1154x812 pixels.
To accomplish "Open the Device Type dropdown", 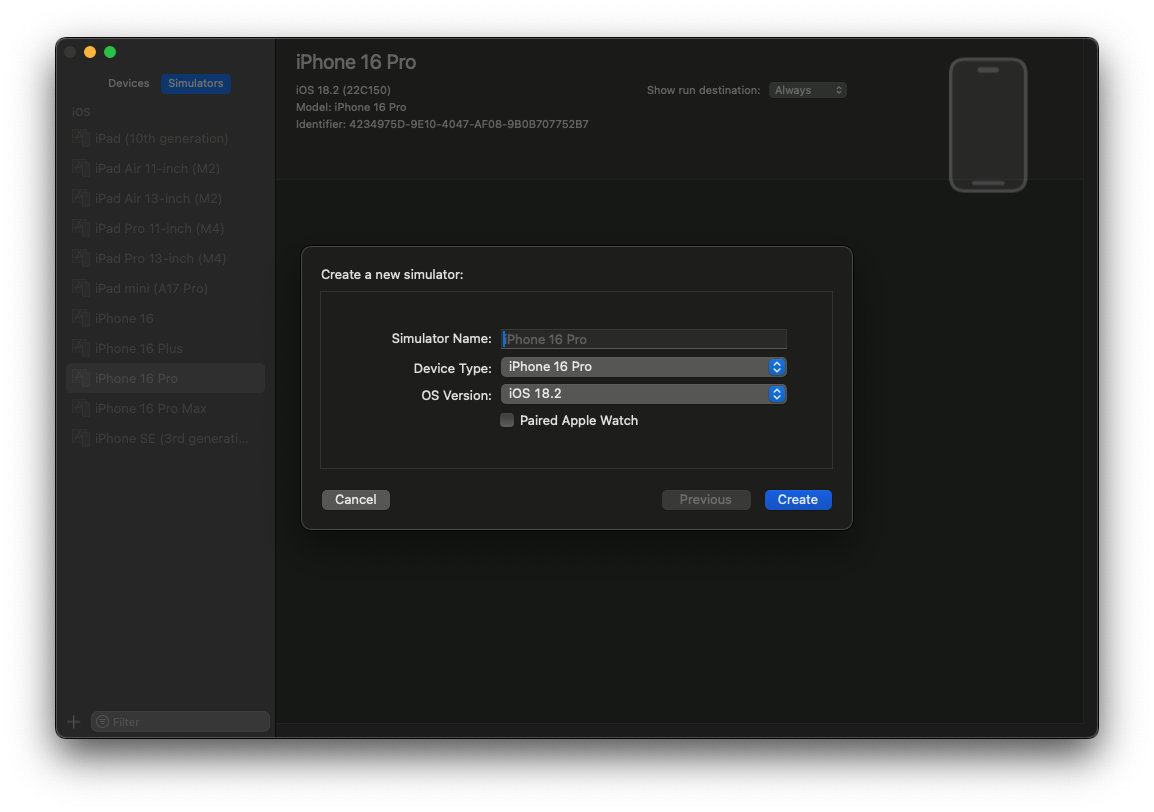I will click(643, 366).
